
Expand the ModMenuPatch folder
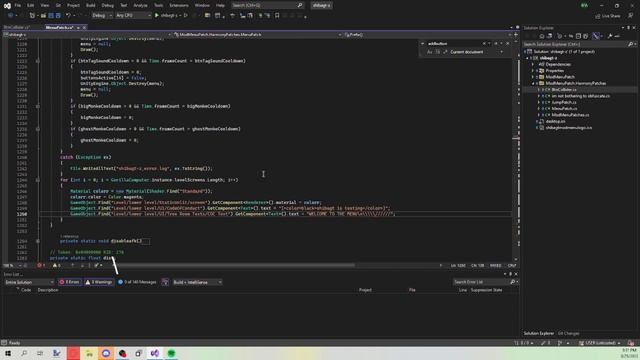533,77
